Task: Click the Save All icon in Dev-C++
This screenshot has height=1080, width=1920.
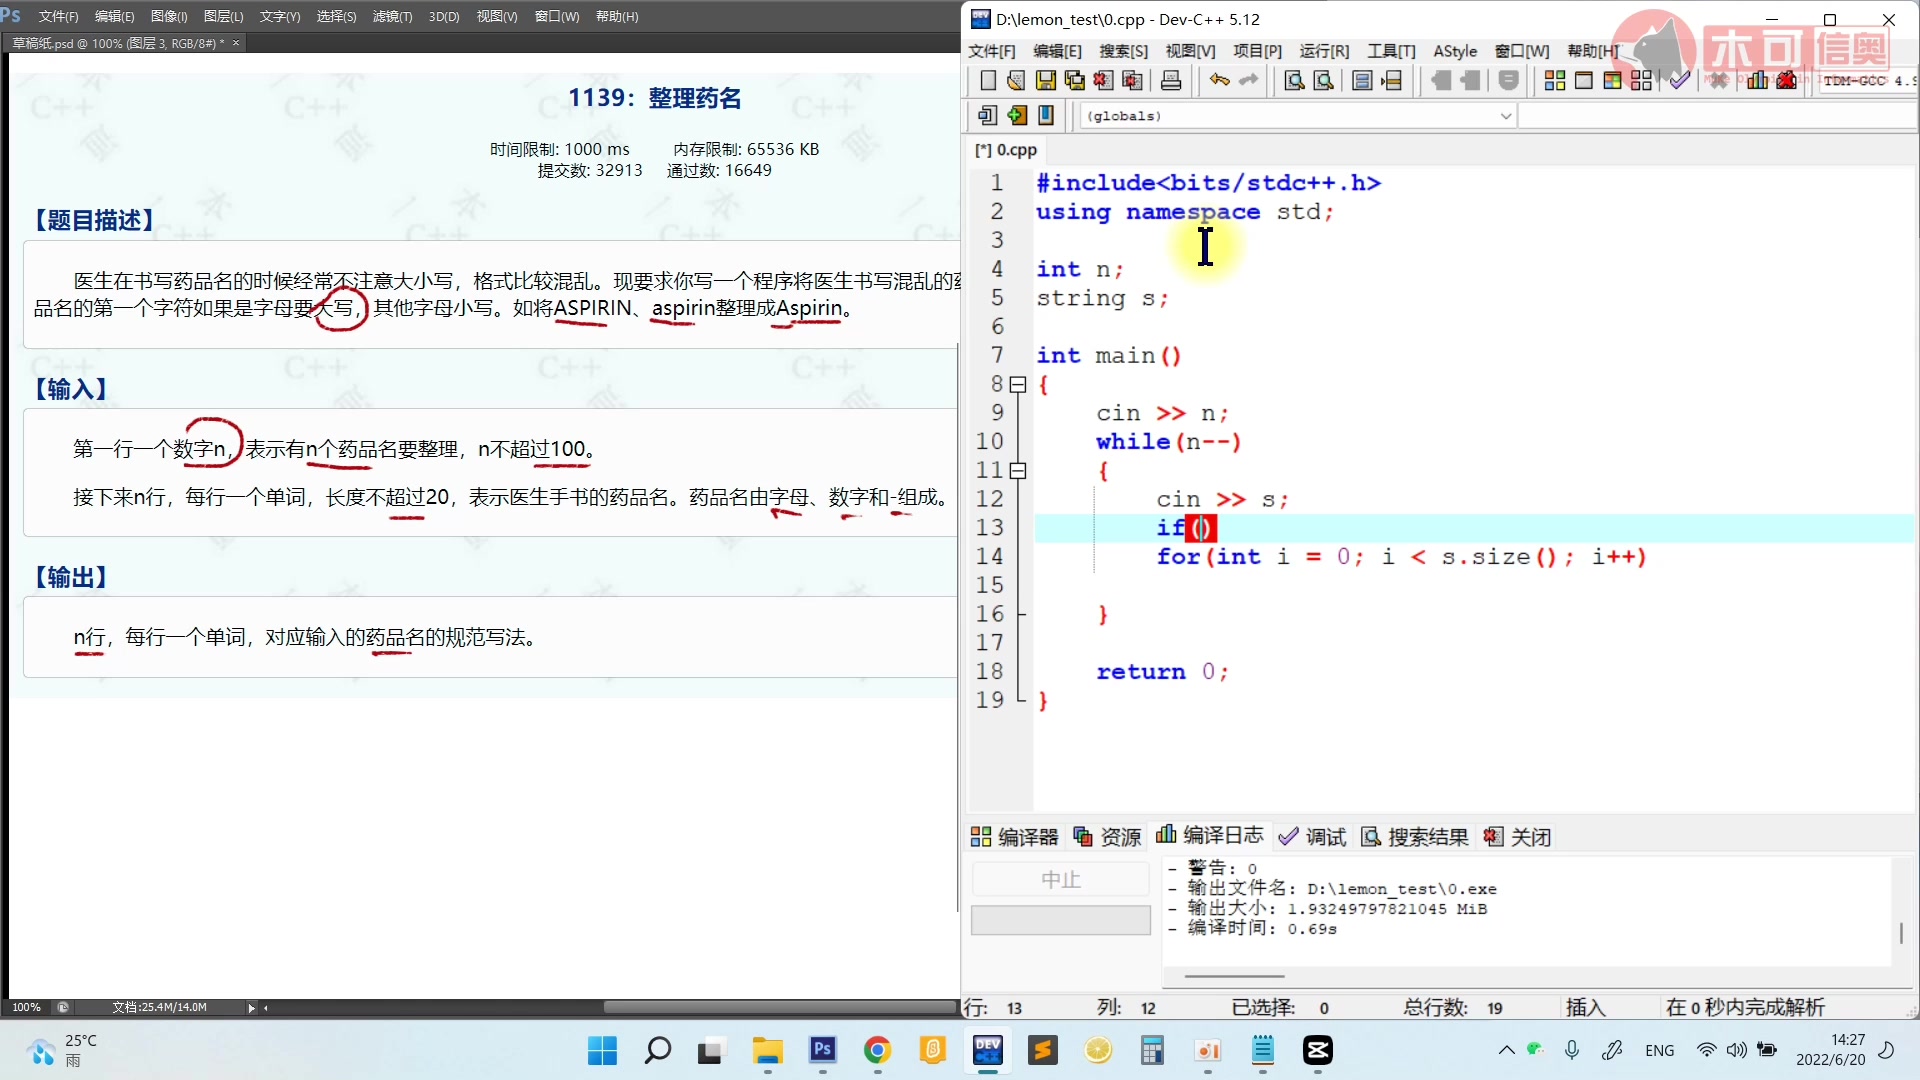Action: [x=1075, y=81]
